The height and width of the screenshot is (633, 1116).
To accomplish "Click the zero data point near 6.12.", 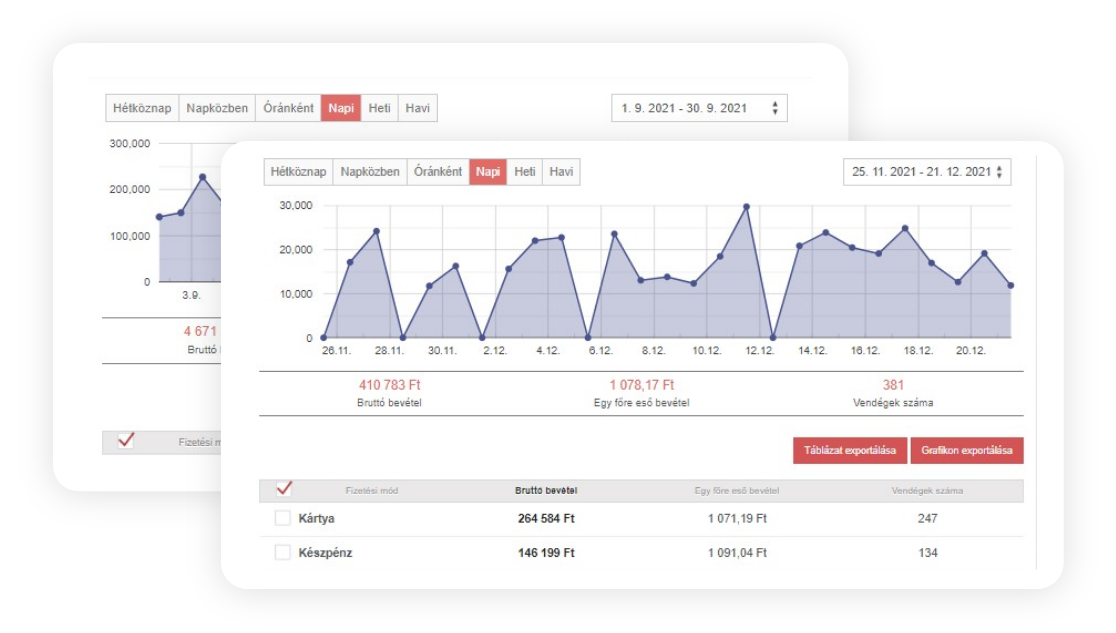I will (x=588, y=338).
